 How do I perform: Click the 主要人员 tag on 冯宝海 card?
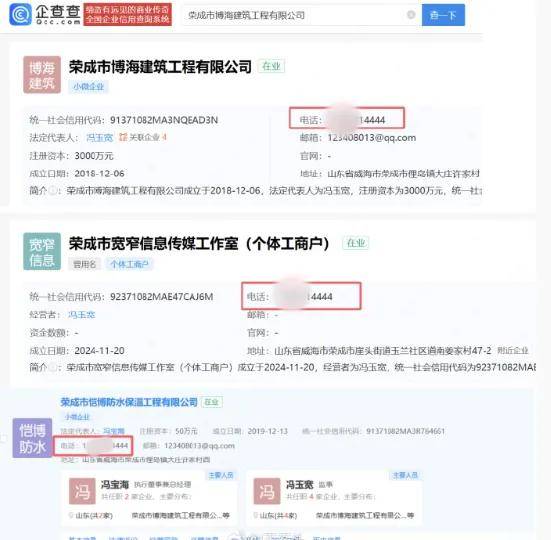pos(221,475)
